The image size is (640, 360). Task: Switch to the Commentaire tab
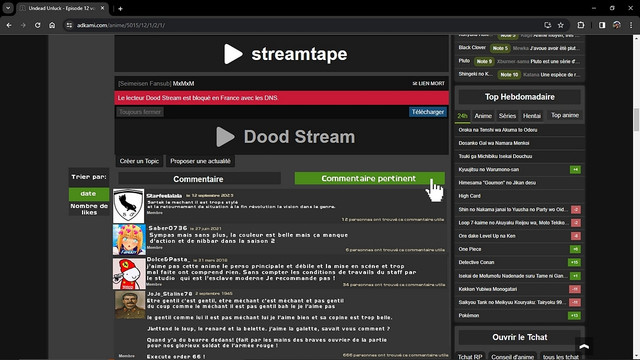[x=198, y=179]
